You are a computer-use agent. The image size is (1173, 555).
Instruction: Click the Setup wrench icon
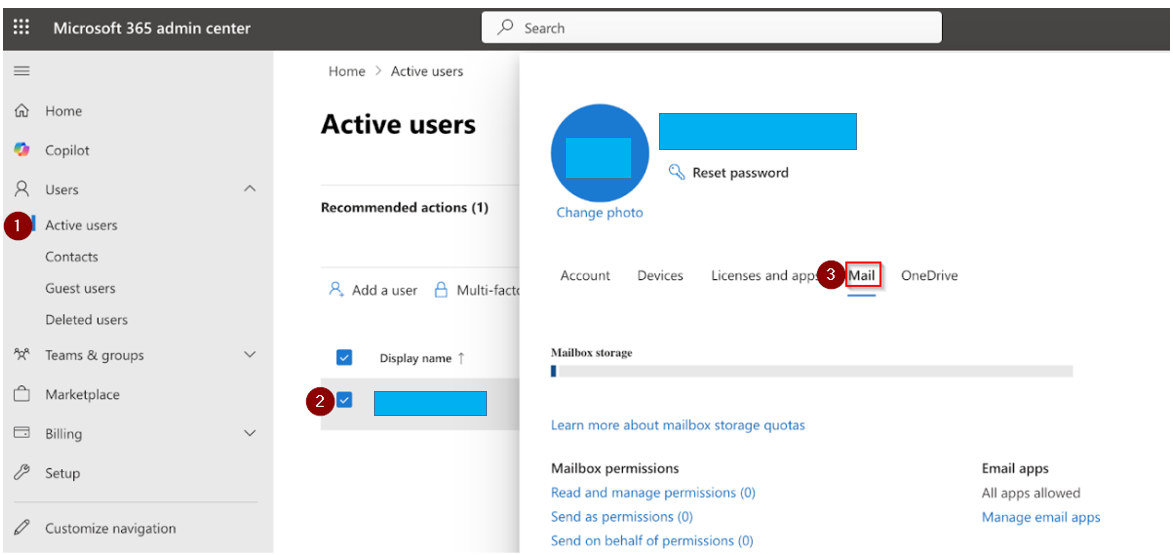(22, 473)
